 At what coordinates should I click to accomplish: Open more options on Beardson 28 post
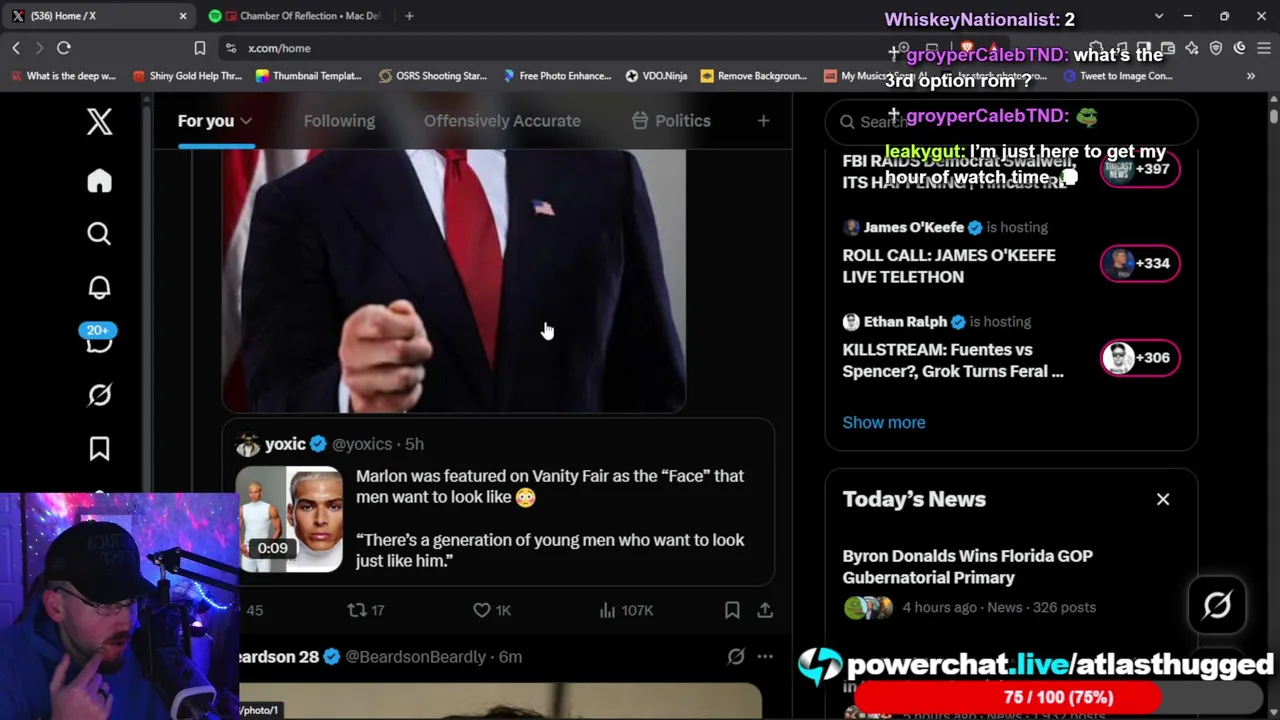[x=765, y=657]
